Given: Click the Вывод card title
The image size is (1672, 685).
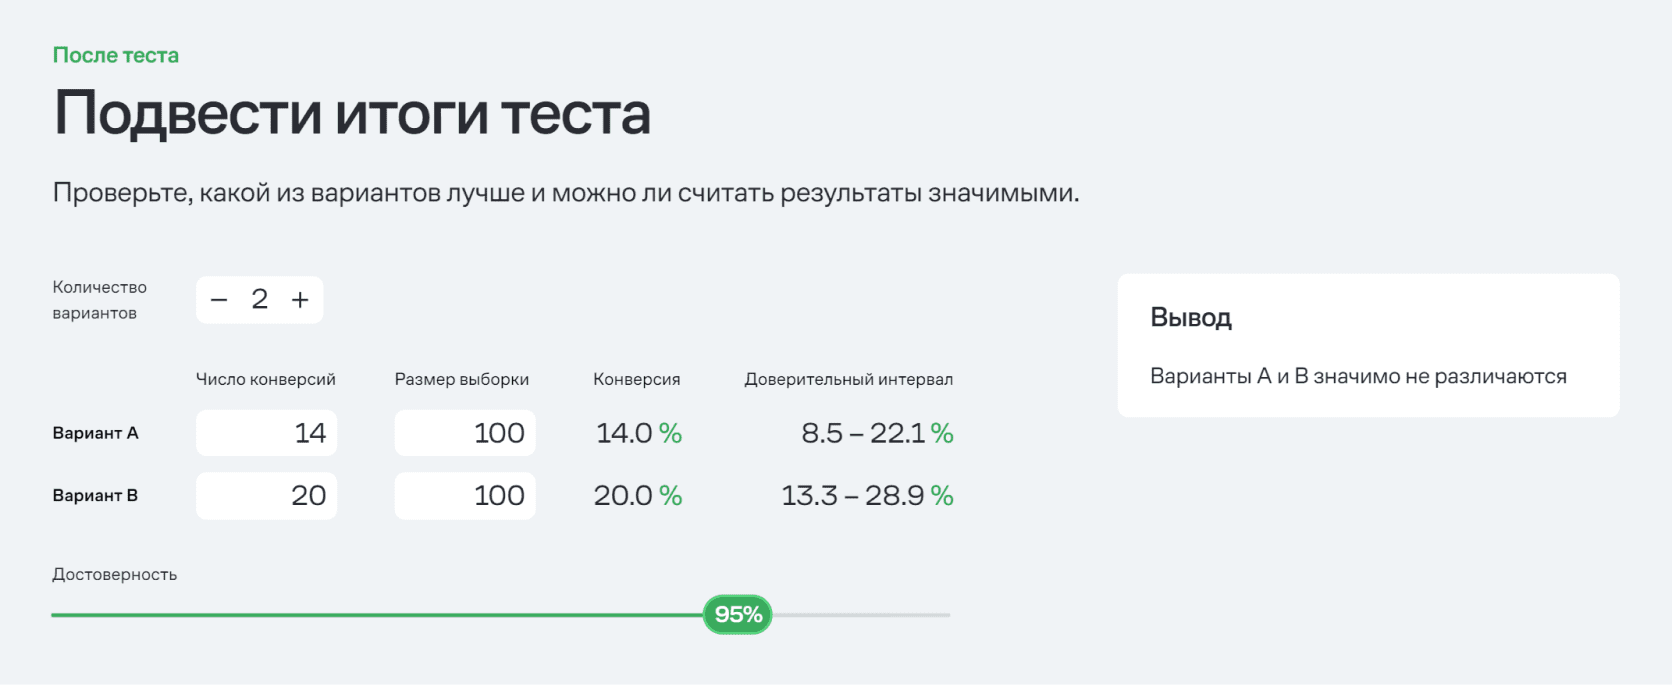Looking at the screenshot, I should coord(1191,318).
